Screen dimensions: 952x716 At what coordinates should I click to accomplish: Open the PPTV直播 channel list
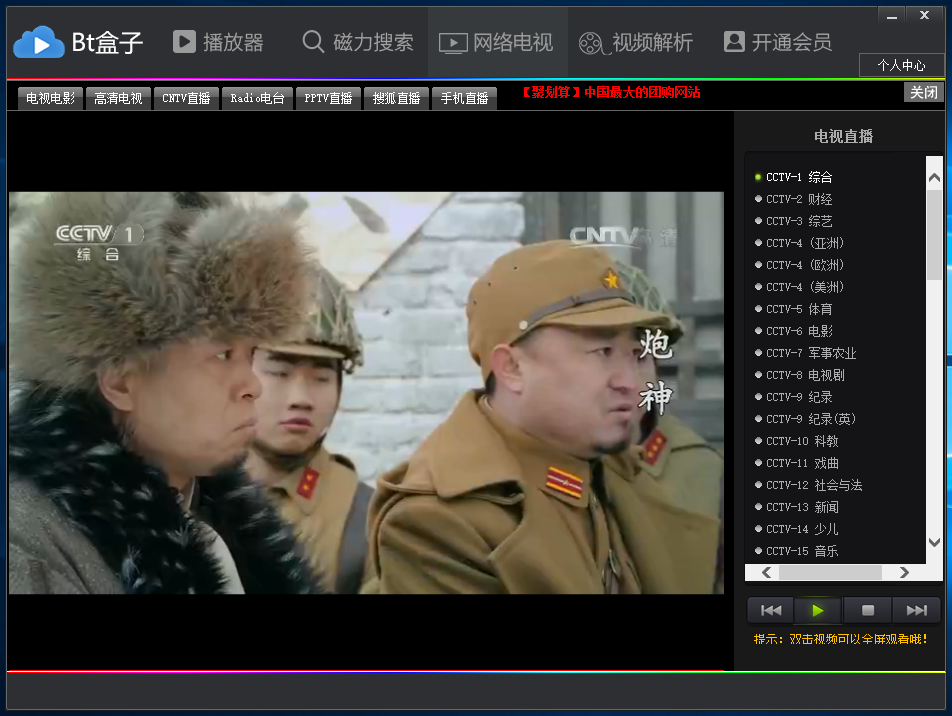click(x=328, y=98)
